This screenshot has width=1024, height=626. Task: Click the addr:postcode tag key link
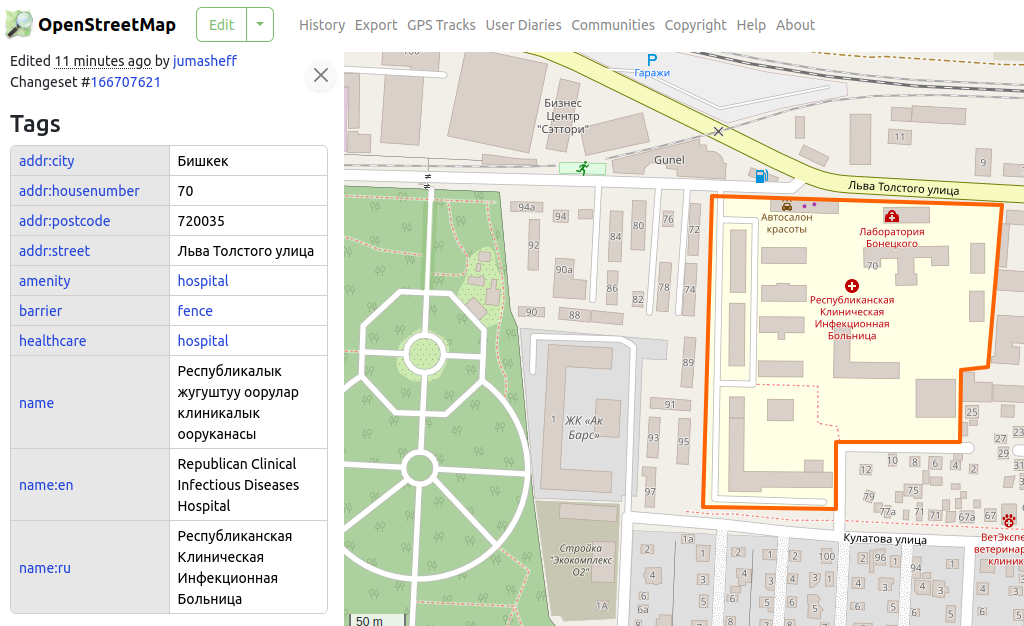click(65, 221)
